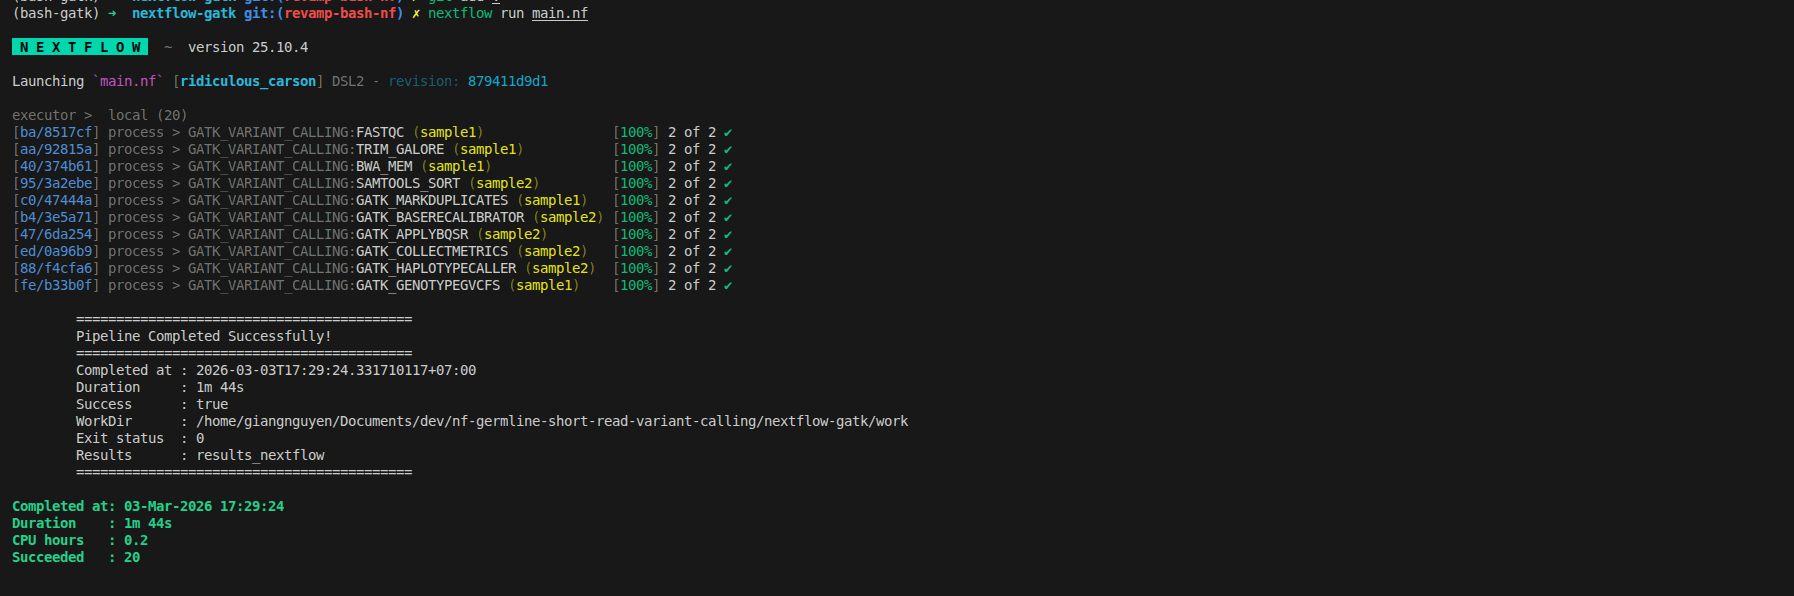Click the "Pipeline Completed Successfully!" message
Screen dimensions: 1794x596
coord(204,336)
